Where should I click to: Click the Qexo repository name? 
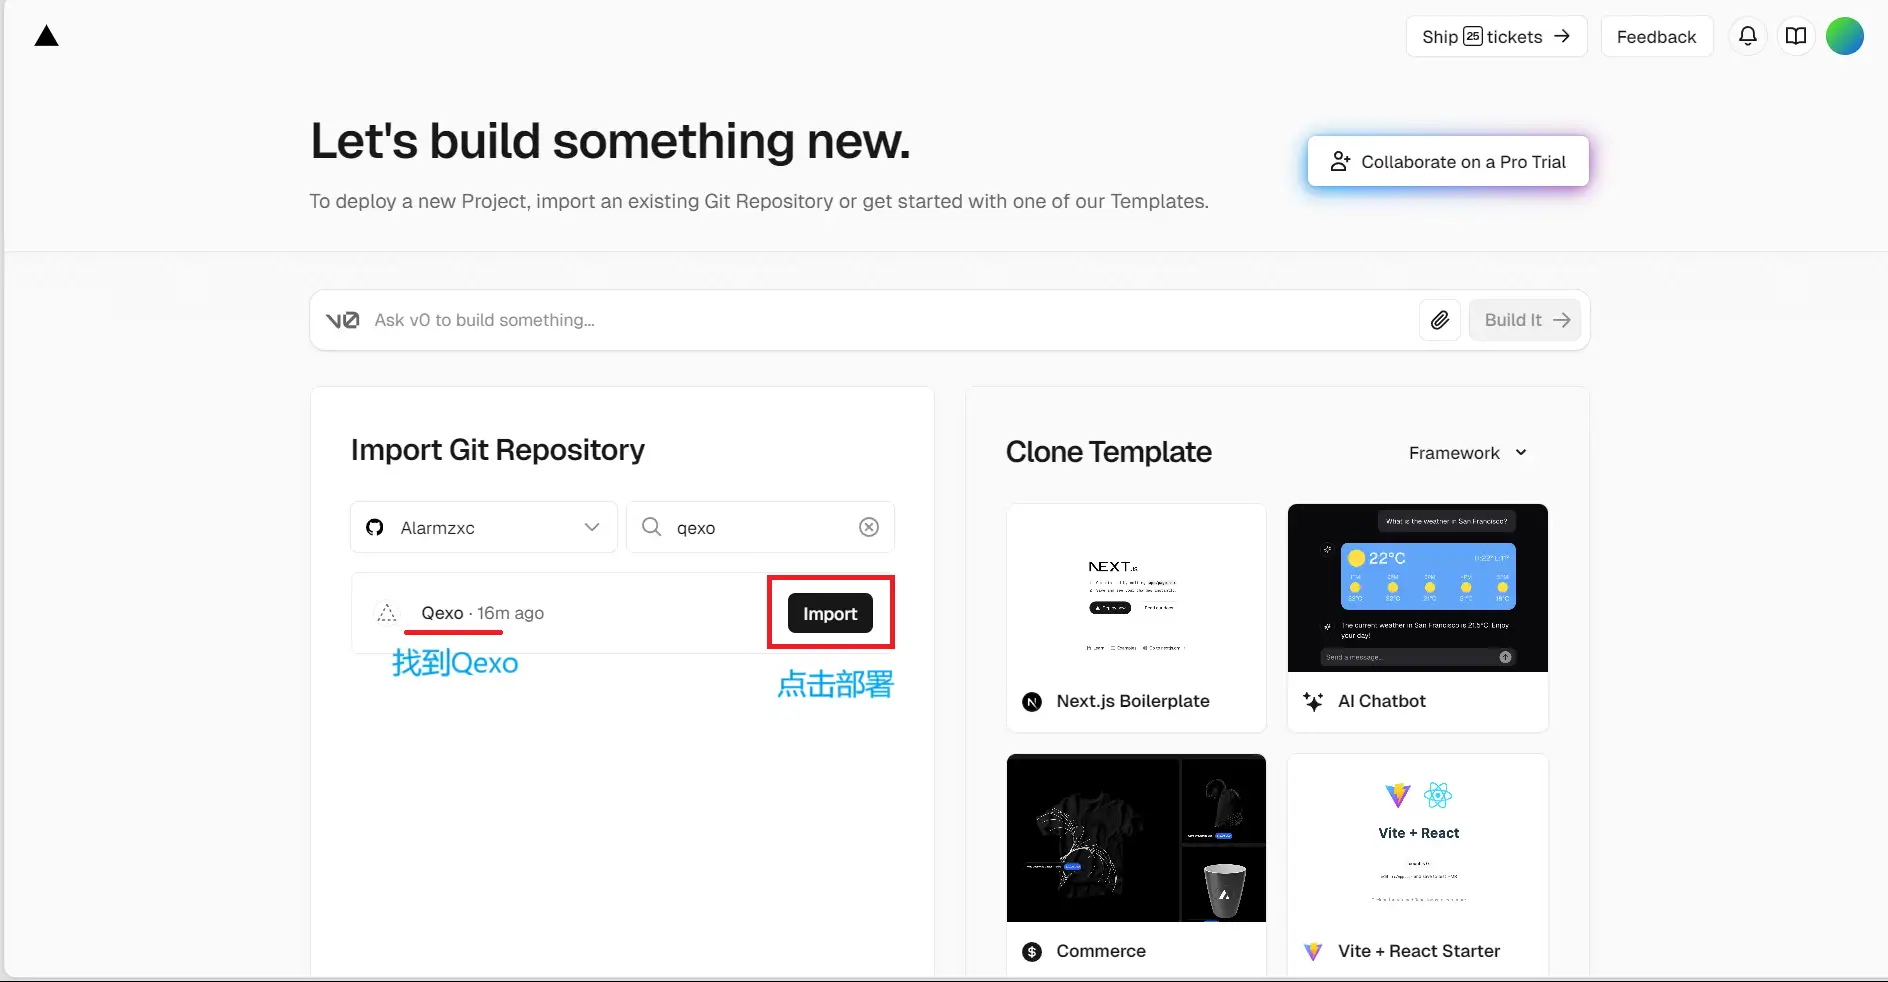[442, 613]
